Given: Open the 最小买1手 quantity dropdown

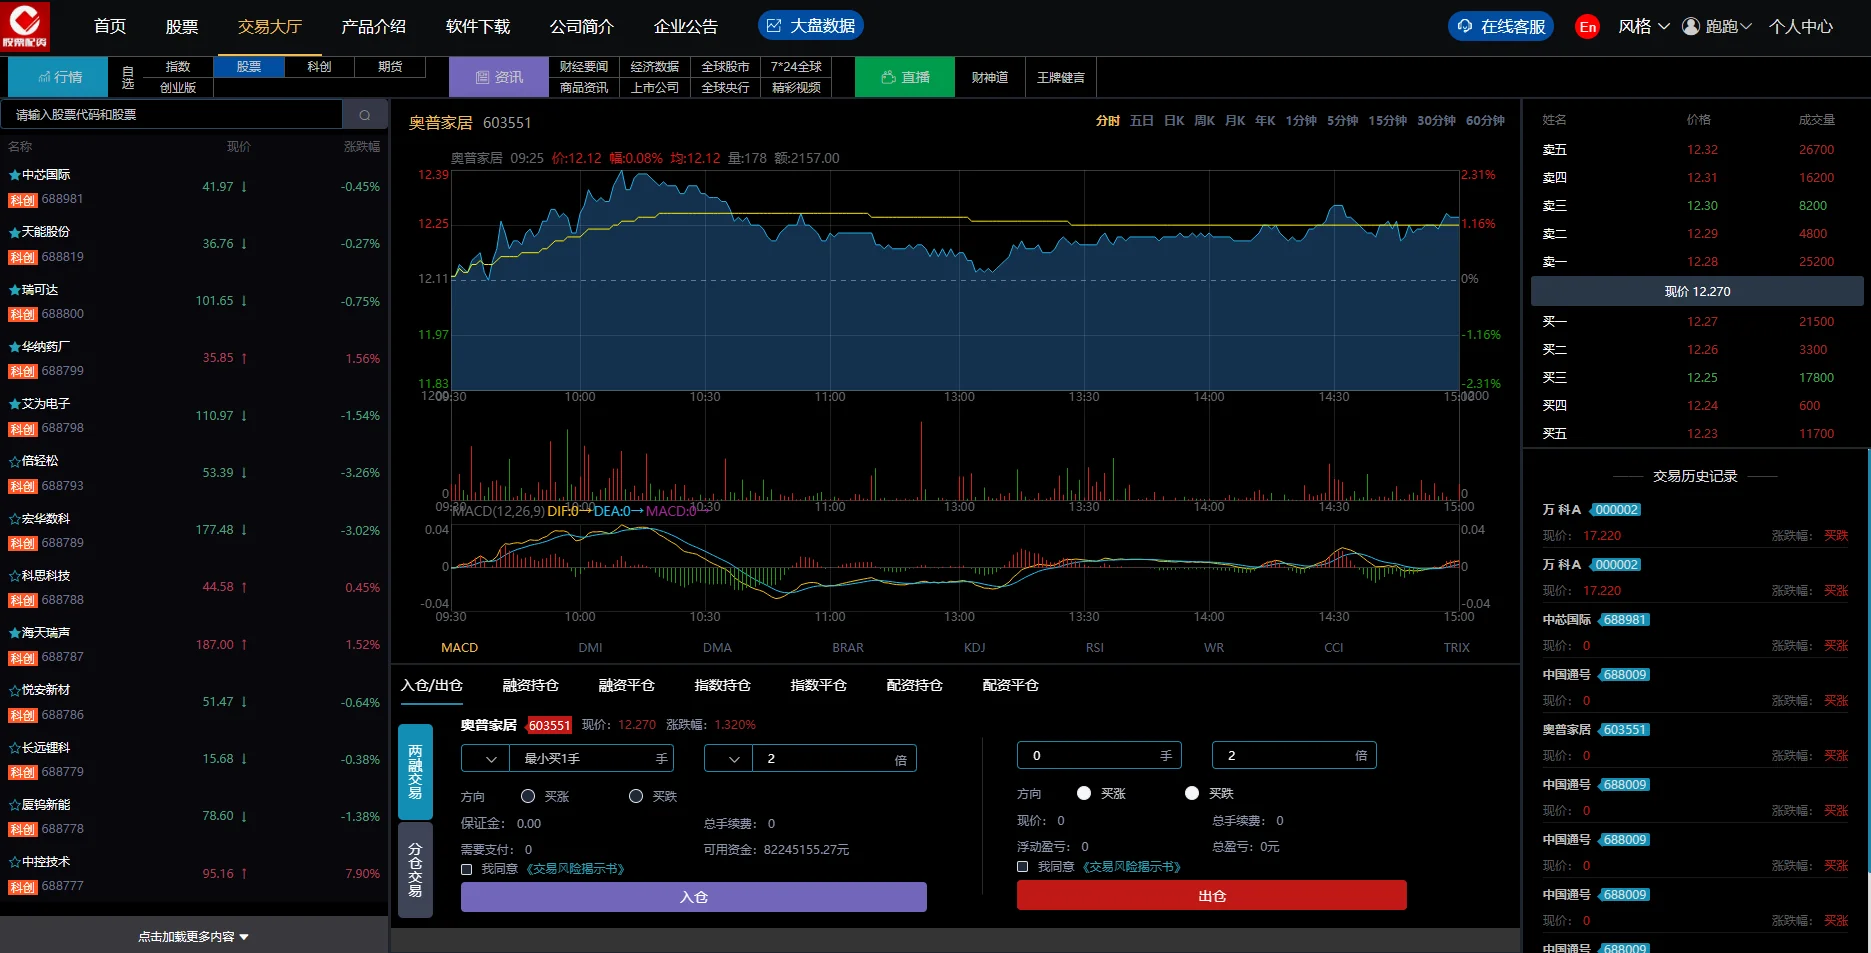Looking at the screenshot, I should [x=490, y=760].
